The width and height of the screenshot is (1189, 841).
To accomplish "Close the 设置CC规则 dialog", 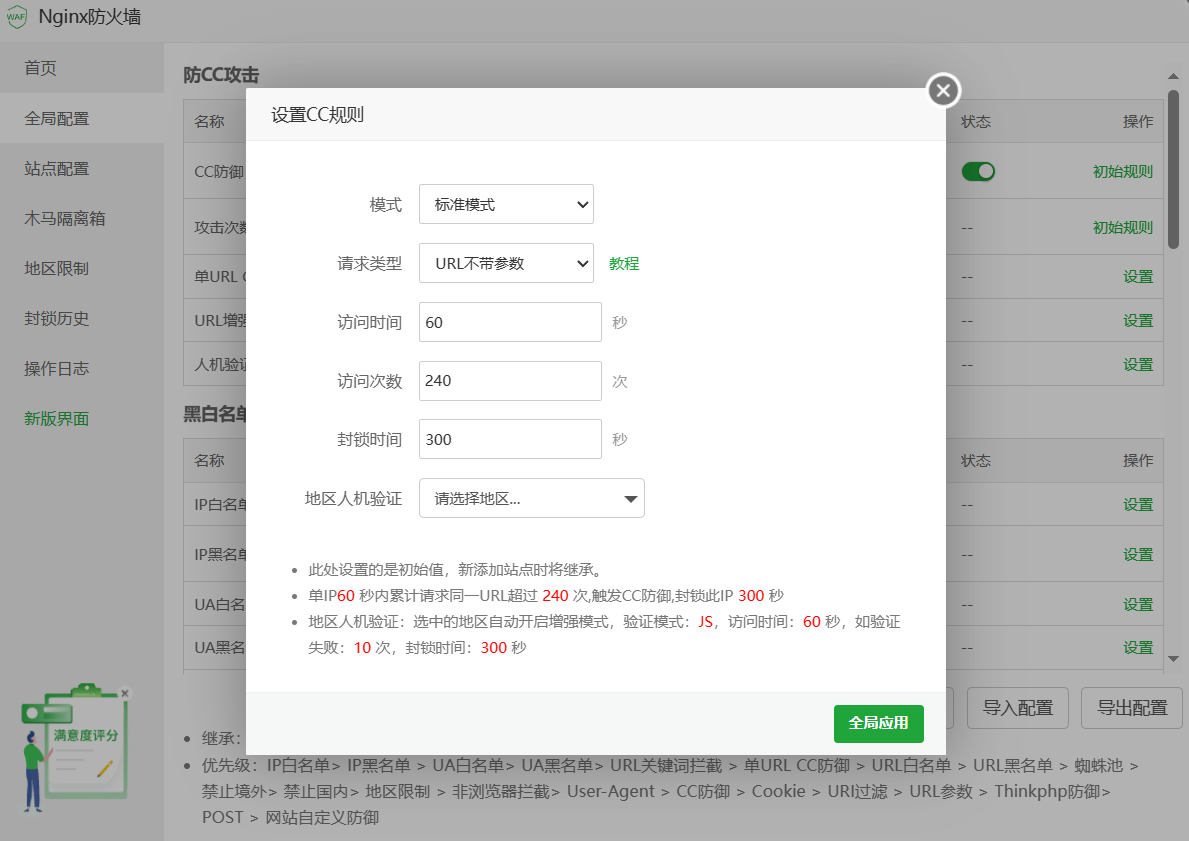I will click(943, 91).
